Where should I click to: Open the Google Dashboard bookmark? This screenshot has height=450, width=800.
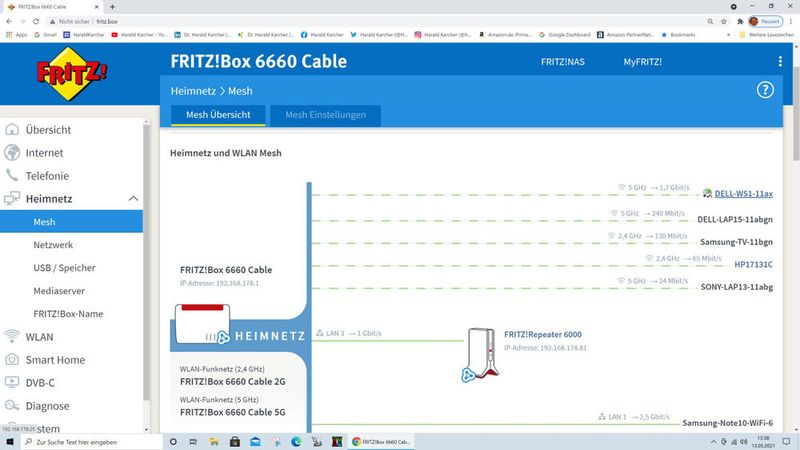[564, 35]
